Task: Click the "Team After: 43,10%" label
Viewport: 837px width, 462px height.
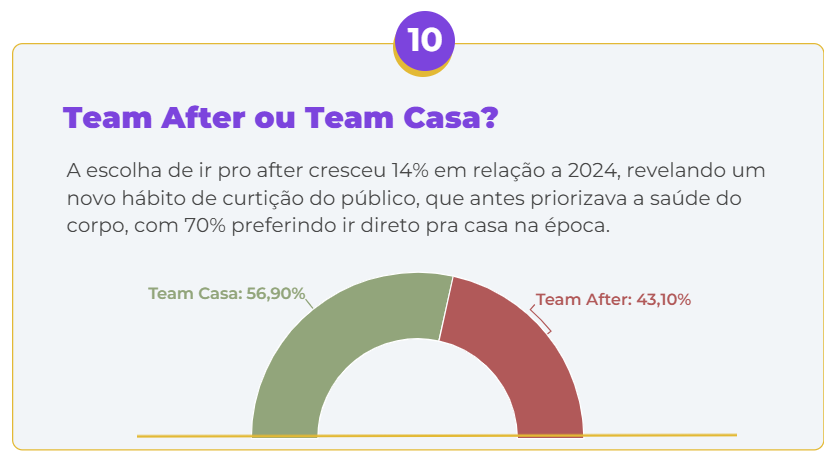Action: click(613, 299)
